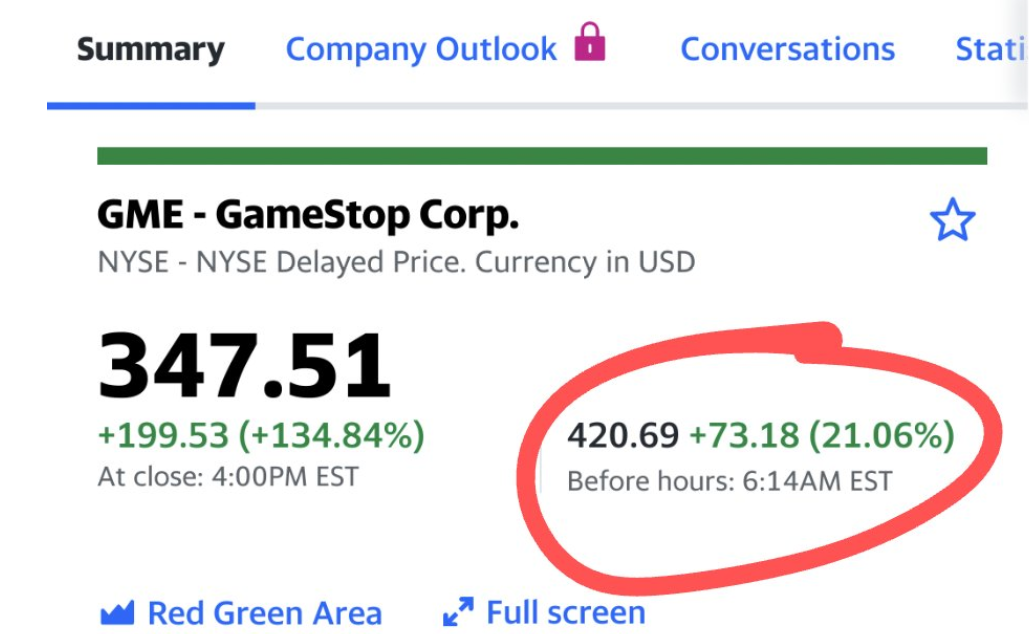Click the +199.53 (+134.84%) change value
Screen dimensions: 1029x634
[x=261, y=436]
